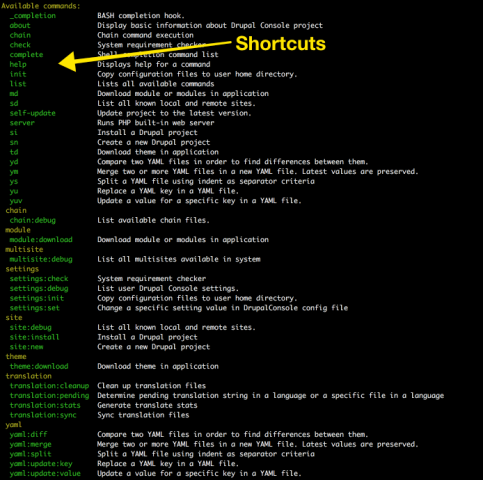The image size is (483, 480).
Task: Click the 'yuv' shortcut command
Action: [x=16, y=201]
